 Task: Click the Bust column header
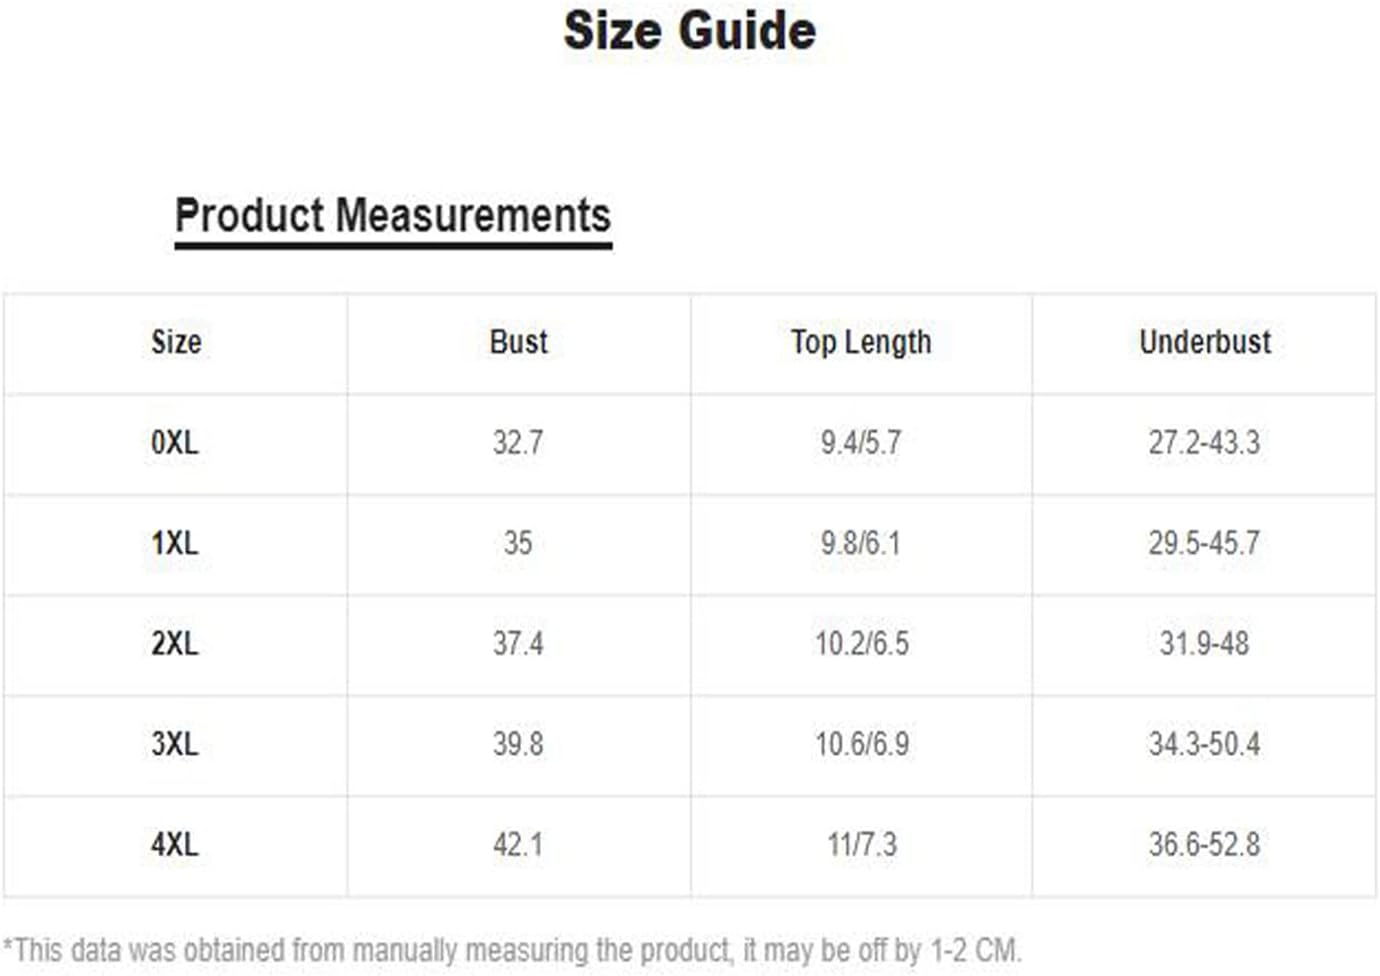point(518,342)
